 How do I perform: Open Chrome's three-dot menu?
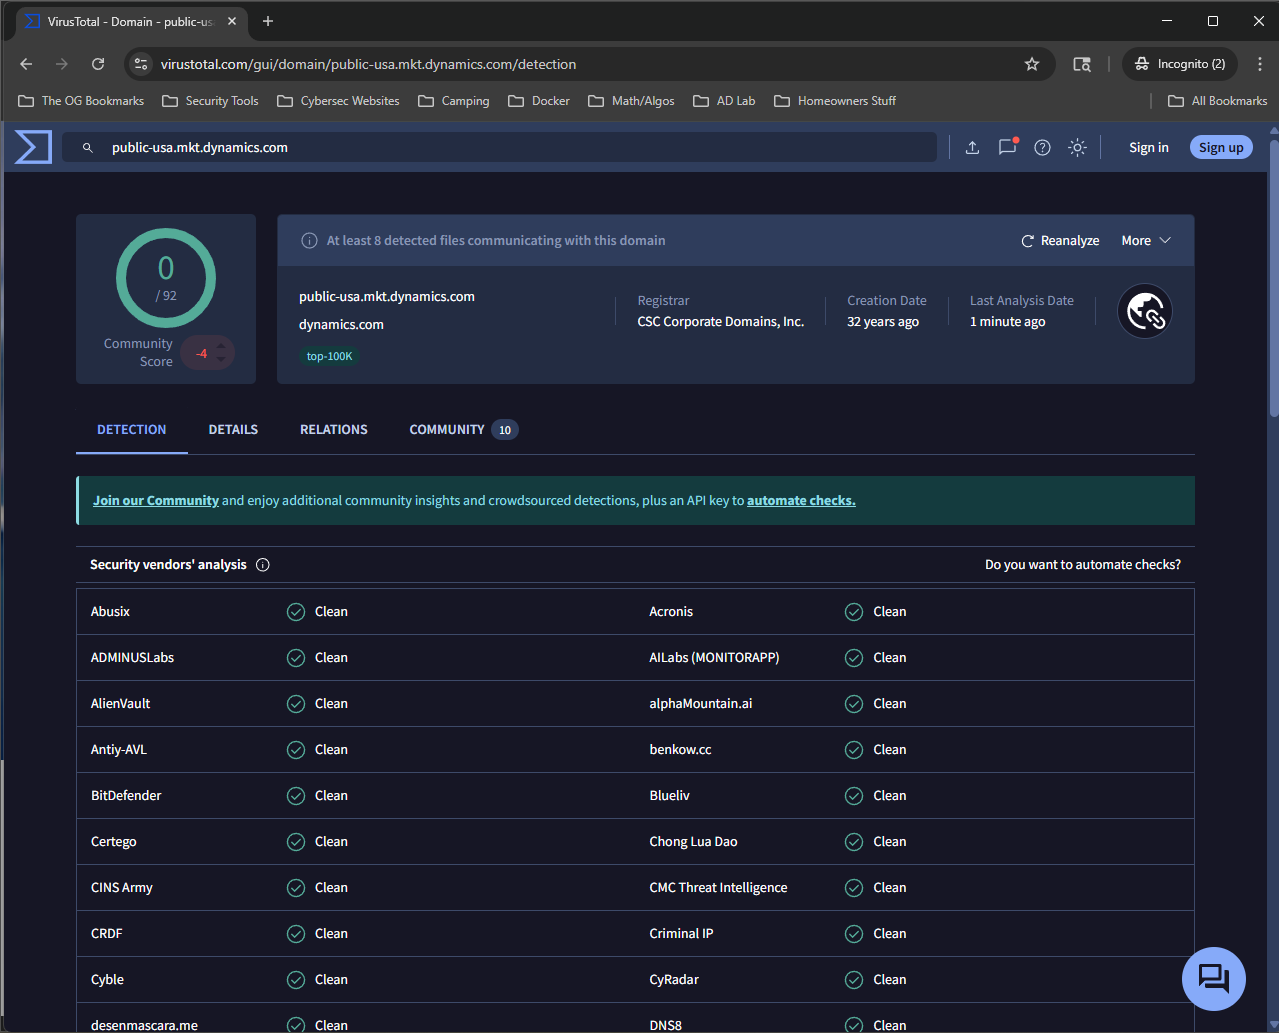point(1259,63)
